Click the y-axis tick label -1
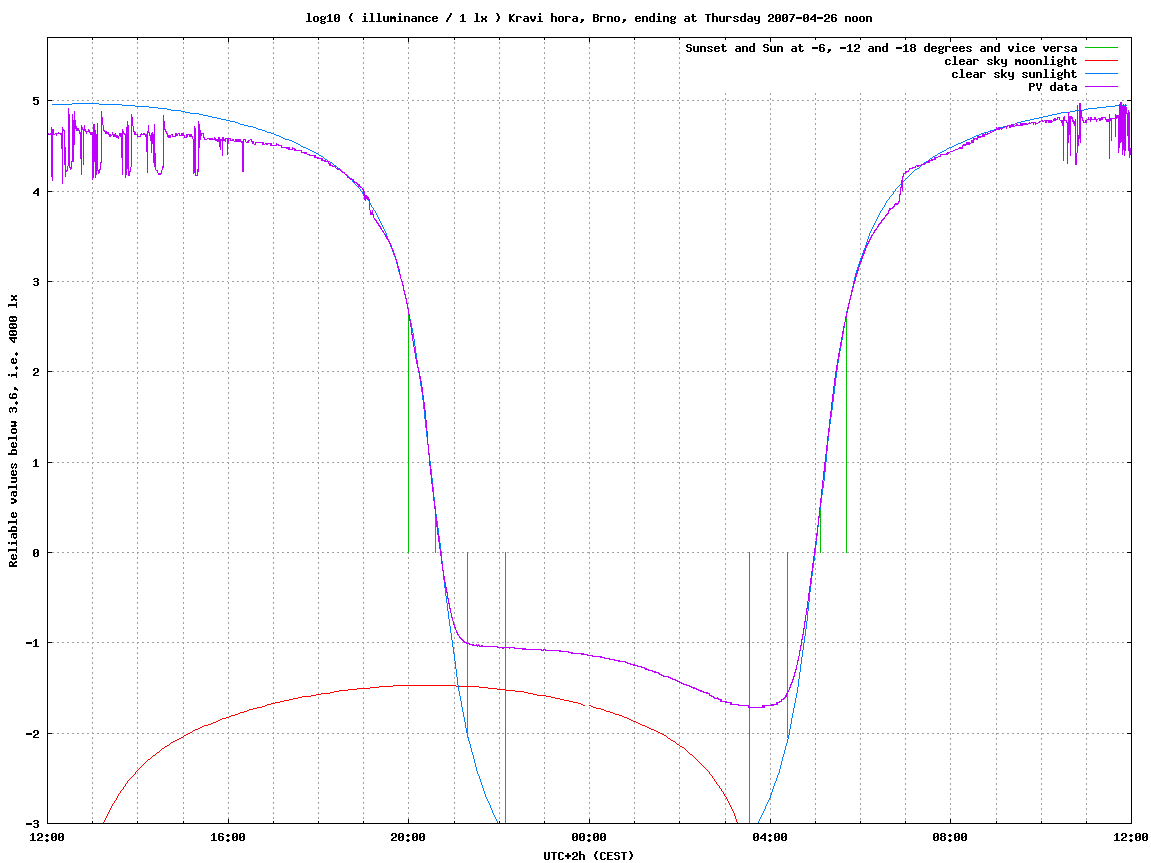The width and height of the screenshot is (1151, 863). pyautogui.click(x=33, y=643)
